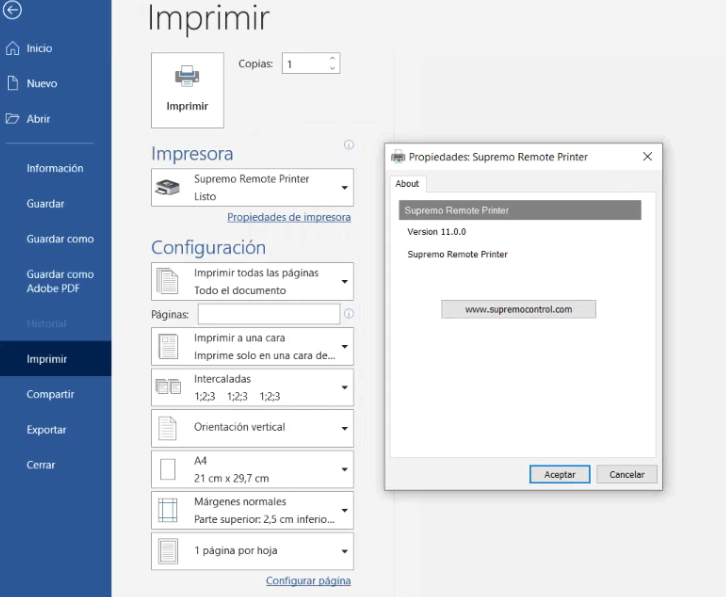The width and height of the screenshot is (726, 597).
Task: Switch to the About tab in the dialog
Action: pyautogui.click(x=407, y=184)
